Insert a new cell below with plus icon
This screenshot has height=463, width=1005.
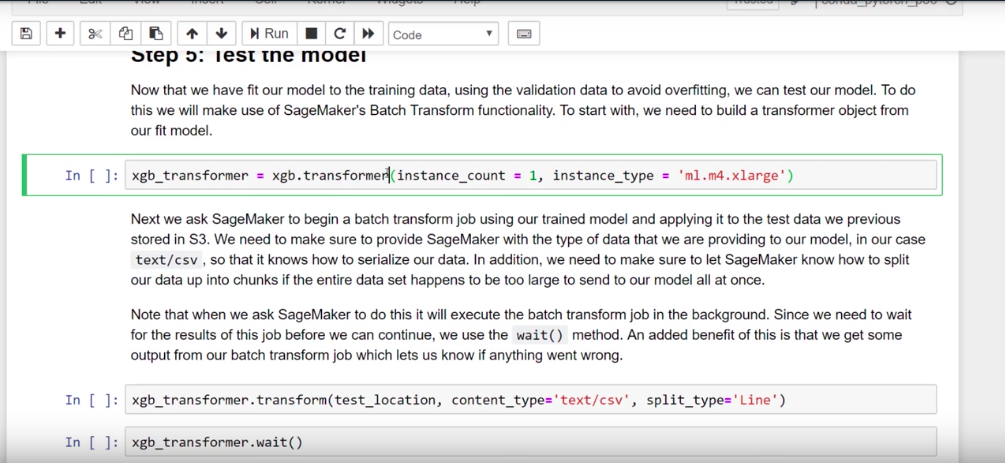click(x=60, y=34)
